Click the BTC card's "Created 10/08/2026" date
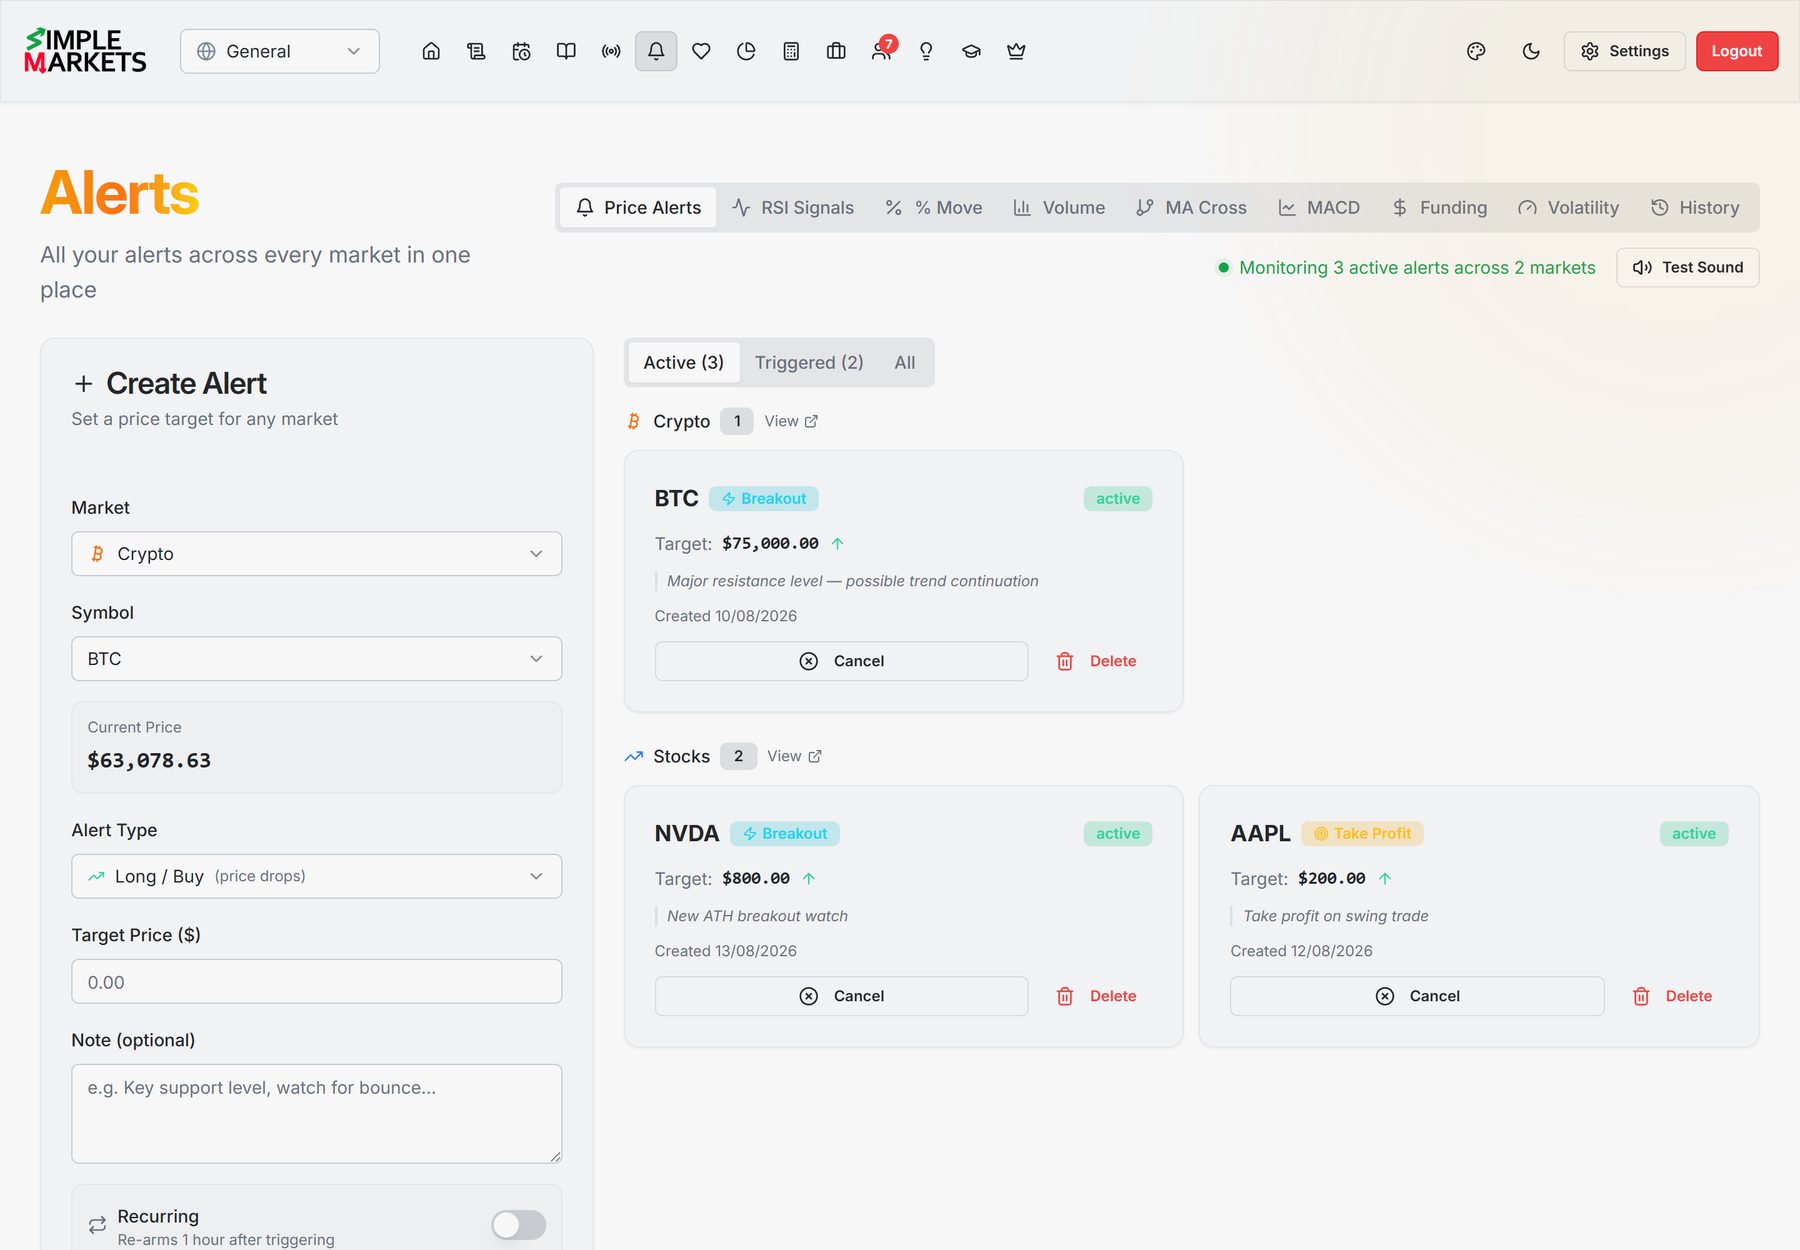This screenshot has height=1250, width=1800. pyautogui.click(x=726, y=616)
